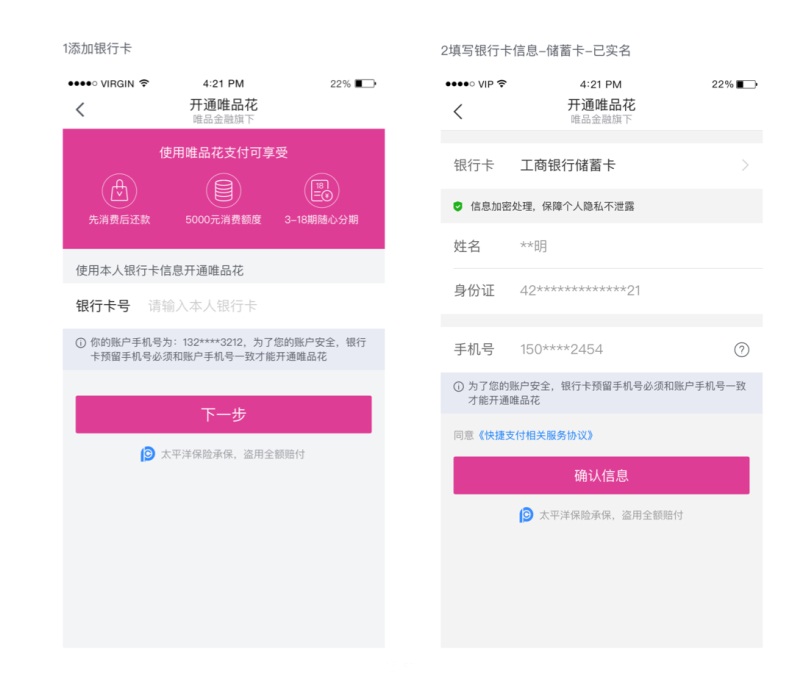Open the help question mark beside 手机号
The image size is (800, 676).
[x=741, y=349]
